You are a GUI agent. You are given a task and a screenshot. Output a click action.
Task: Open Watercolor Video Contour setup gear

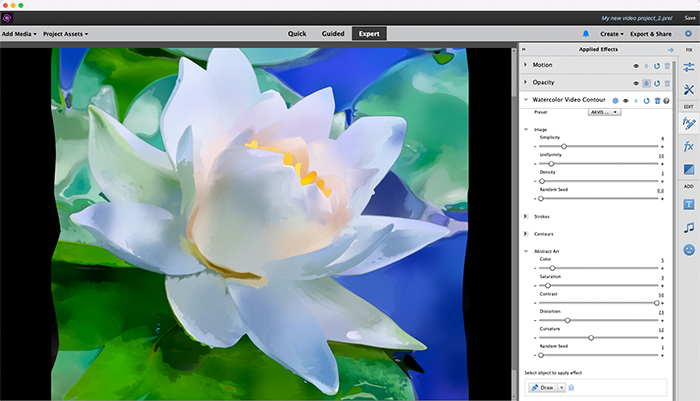point(615,100)
